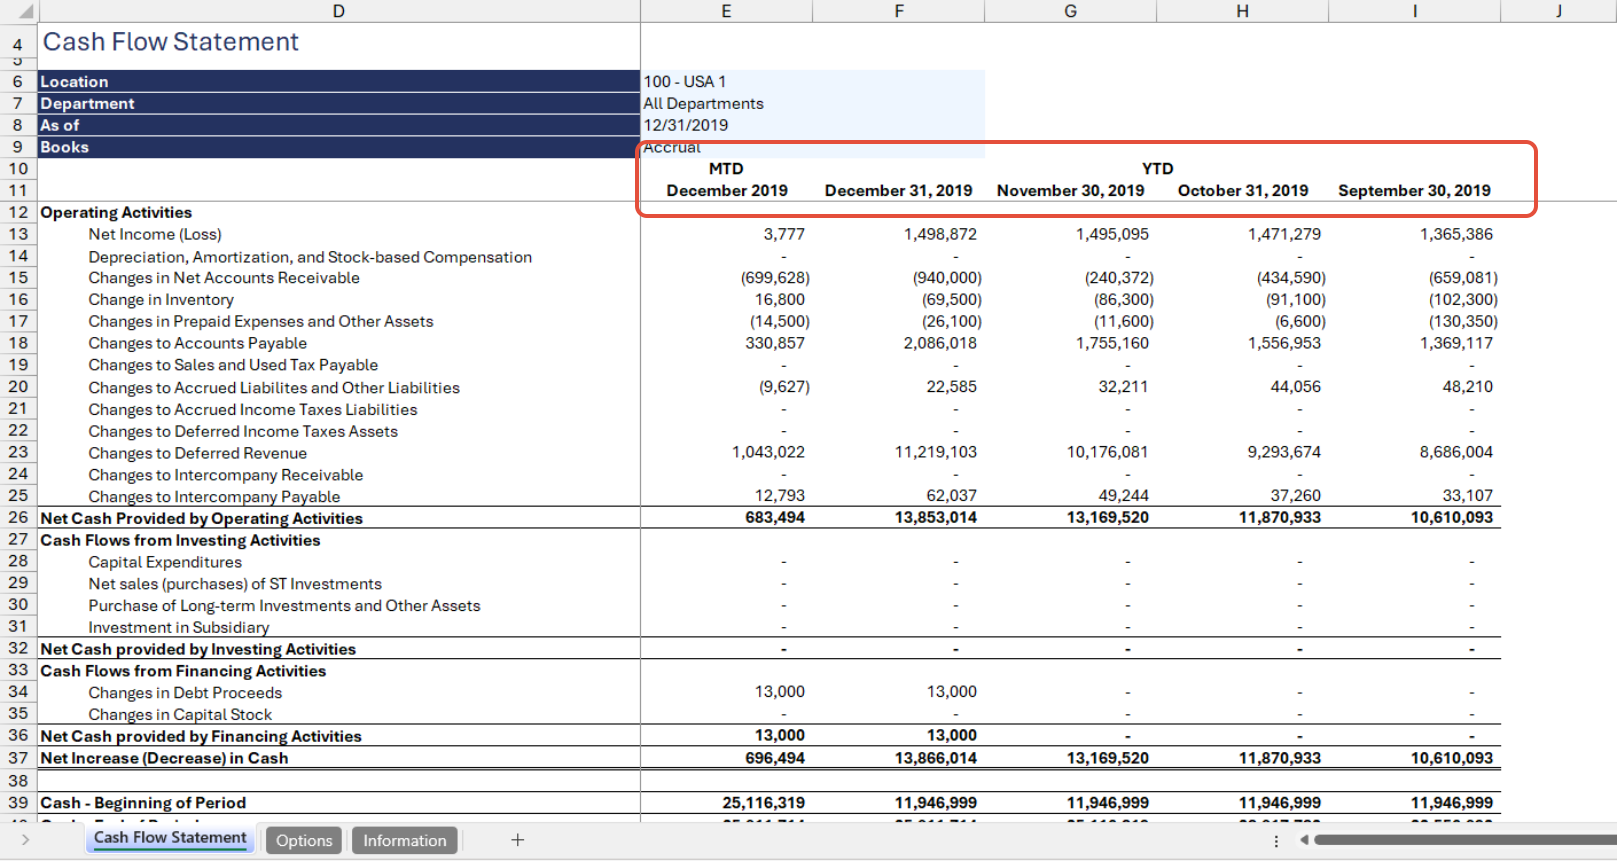
Task: Click the 'September 30, 2019' header cell
Action: tap(1414, 190)
